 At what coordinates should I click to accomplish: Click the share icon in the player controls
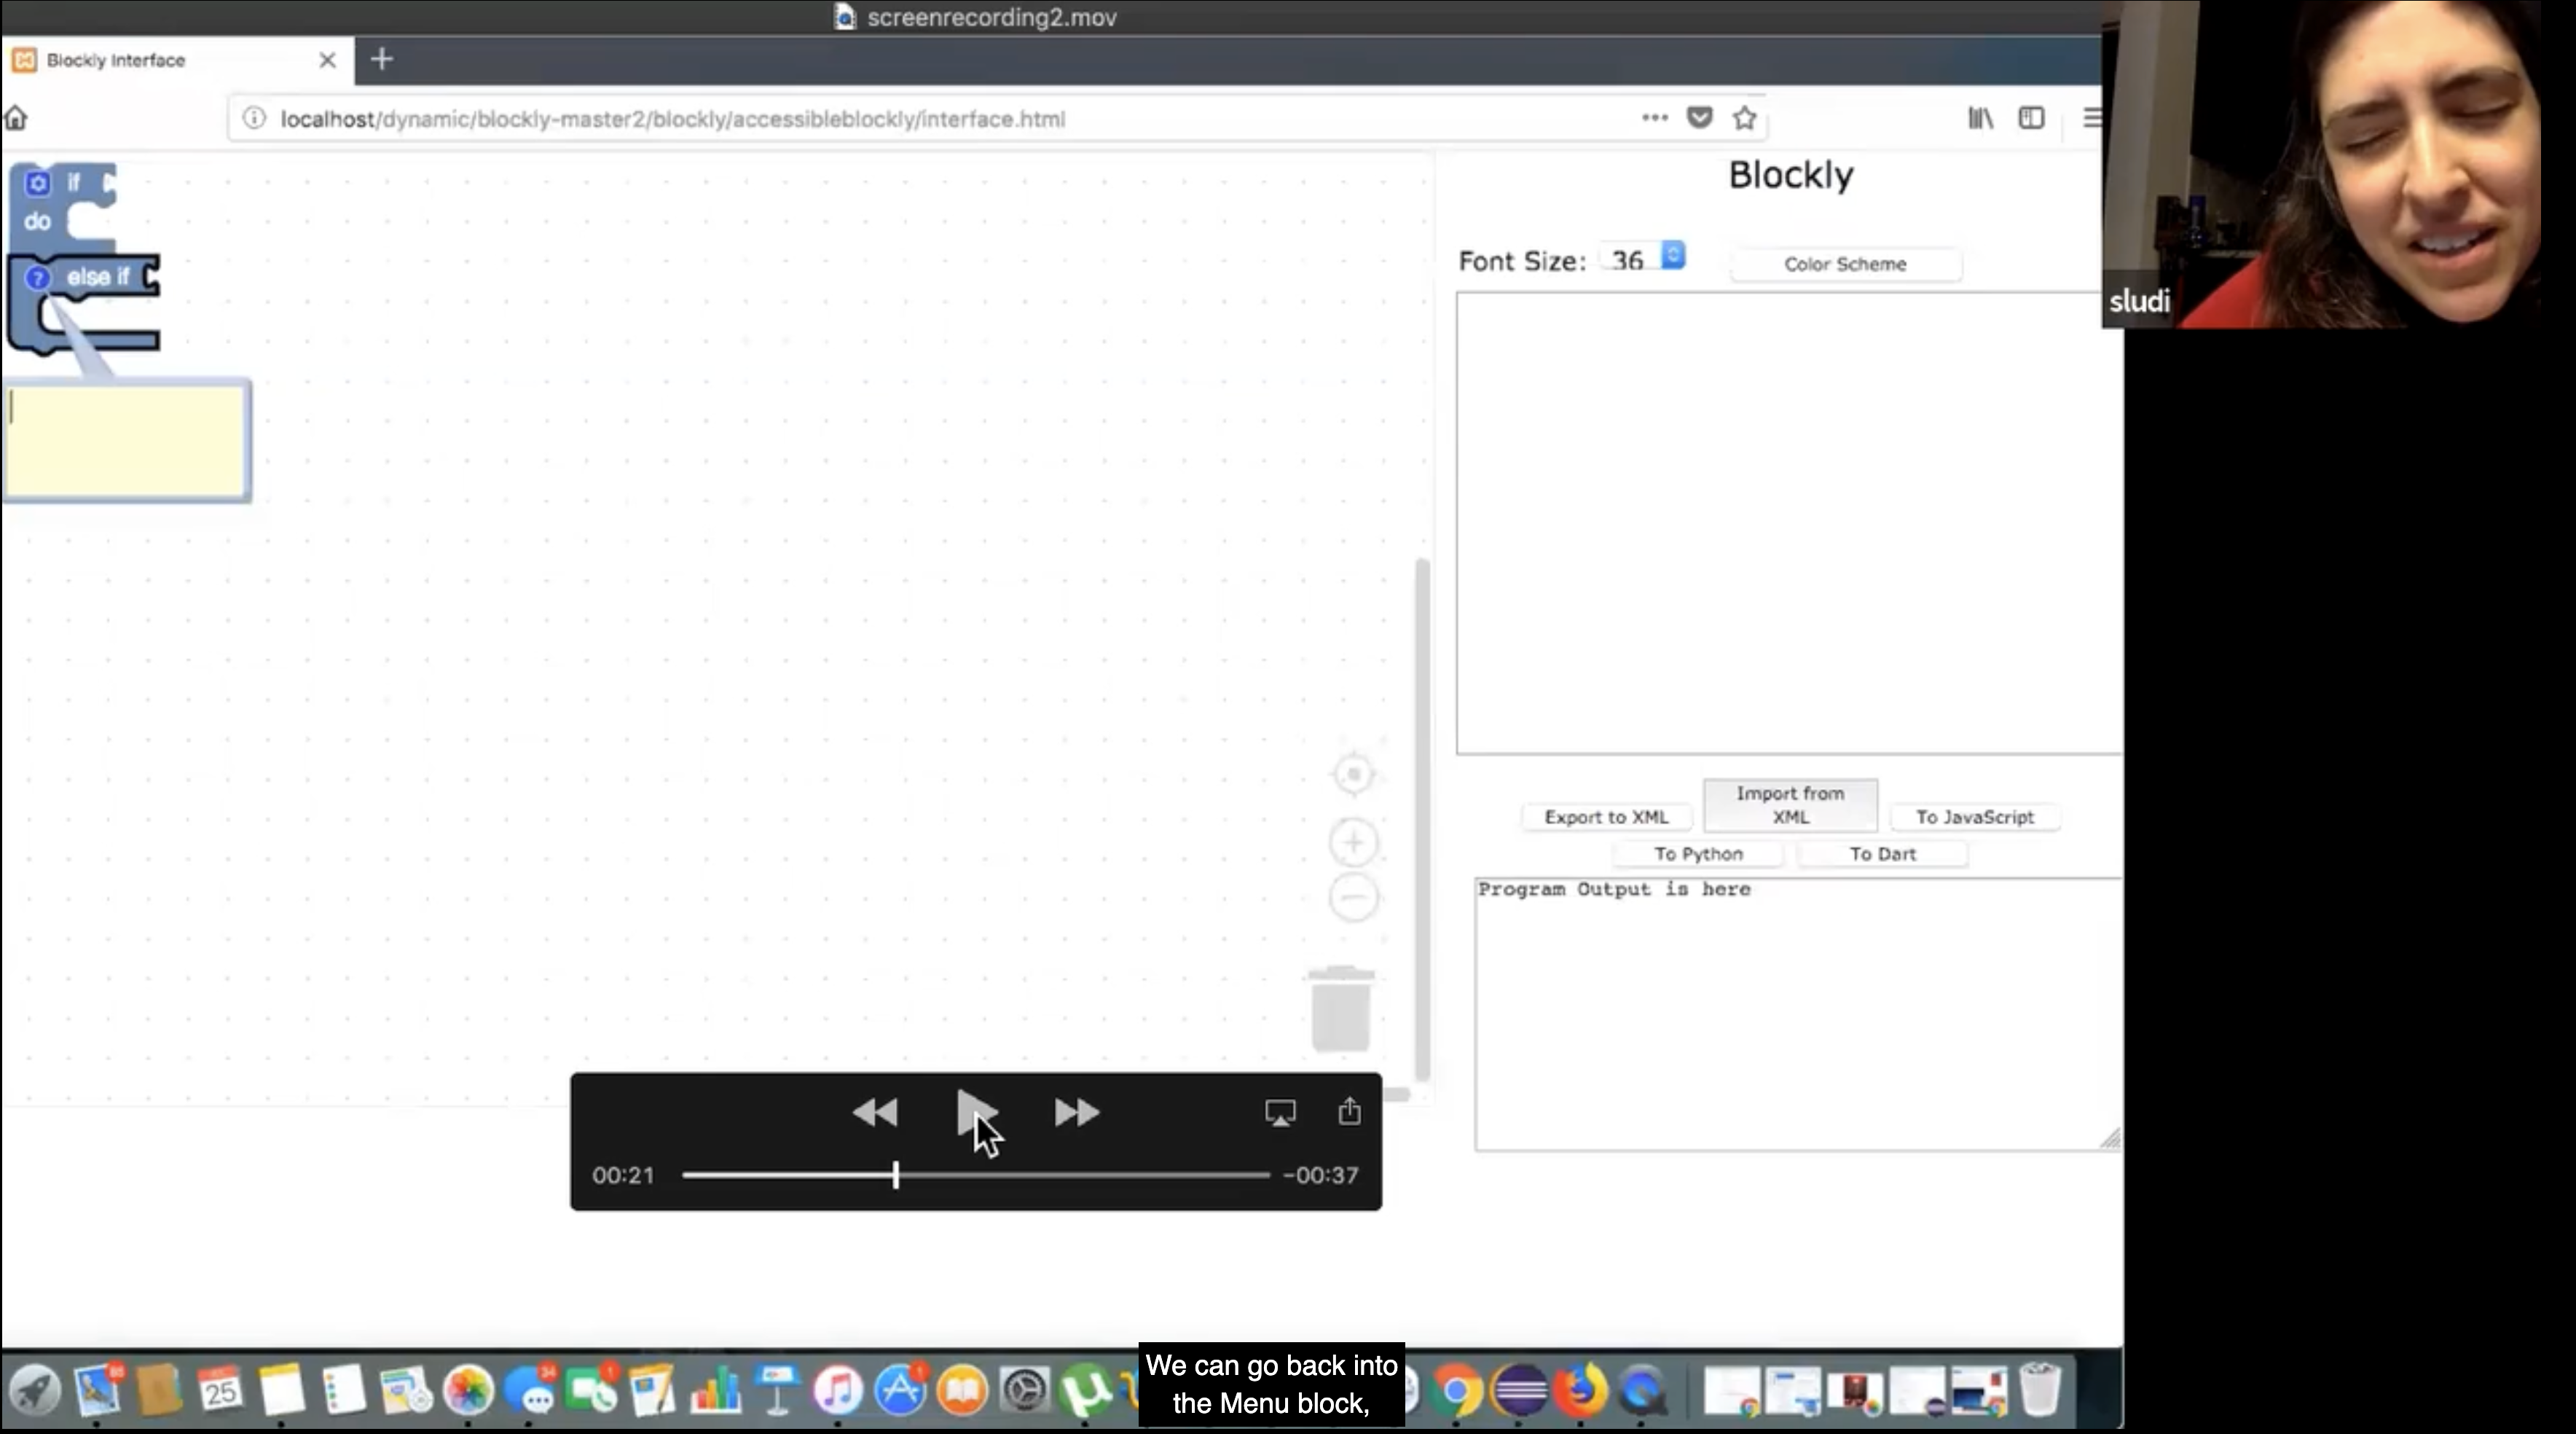1349,1111
